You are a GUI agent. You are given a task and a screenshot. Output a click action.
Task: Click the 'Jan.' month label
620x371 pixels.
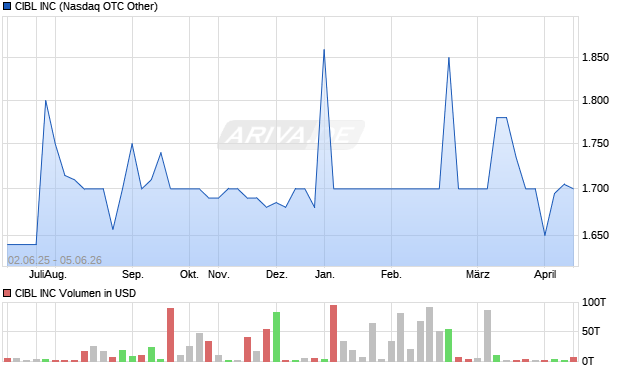(325, 274)
